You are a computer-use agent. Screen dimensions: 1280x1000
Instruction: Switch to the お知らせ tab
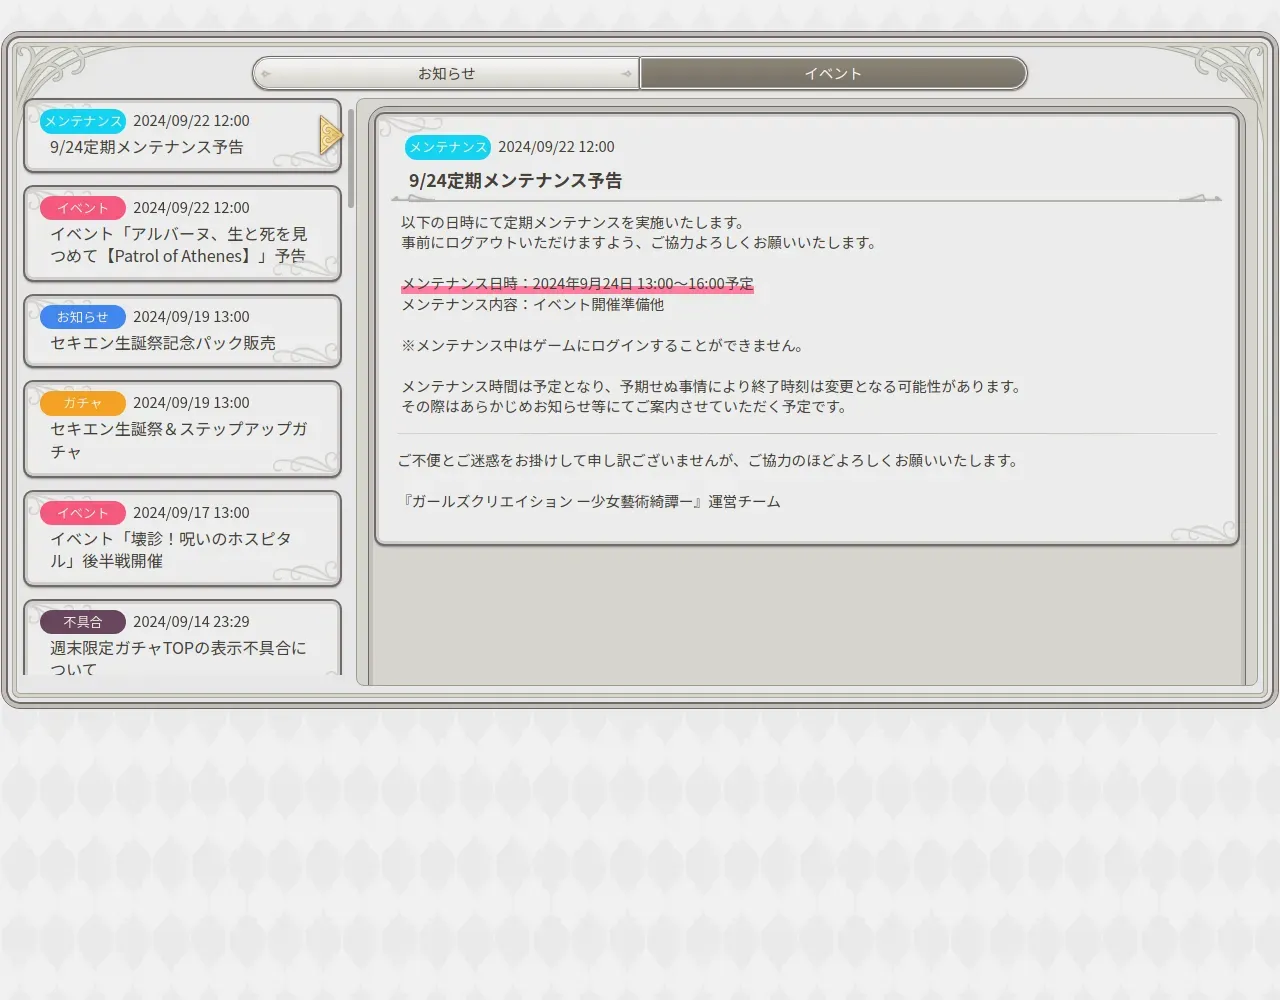point(446,73)
